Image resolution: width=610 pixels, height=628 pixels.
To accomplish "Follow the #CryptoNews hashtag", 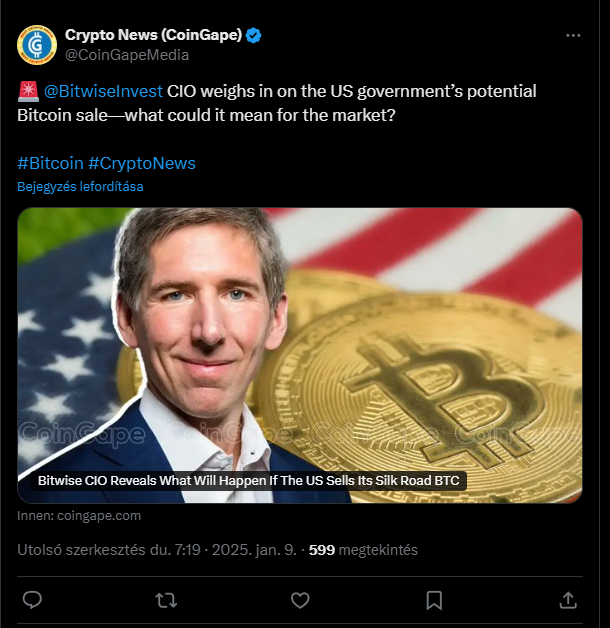I will (142, 163).
